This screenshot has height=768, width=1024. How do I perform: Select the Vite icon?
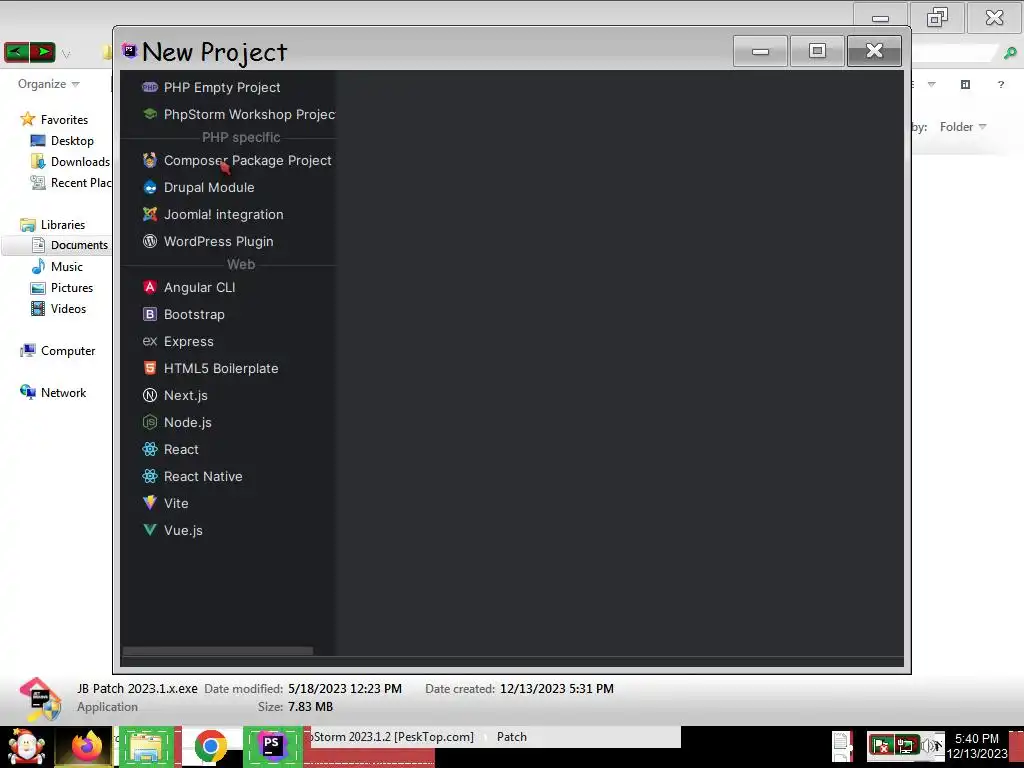[150, 503]
